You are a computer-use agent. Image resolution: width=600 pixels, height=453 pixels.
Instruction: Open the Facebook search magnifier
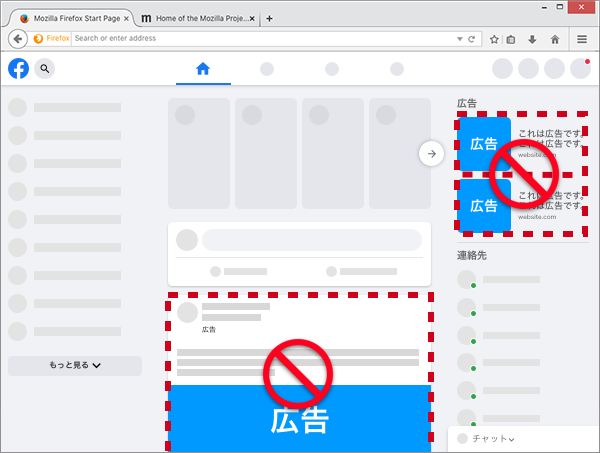point(45,68)
